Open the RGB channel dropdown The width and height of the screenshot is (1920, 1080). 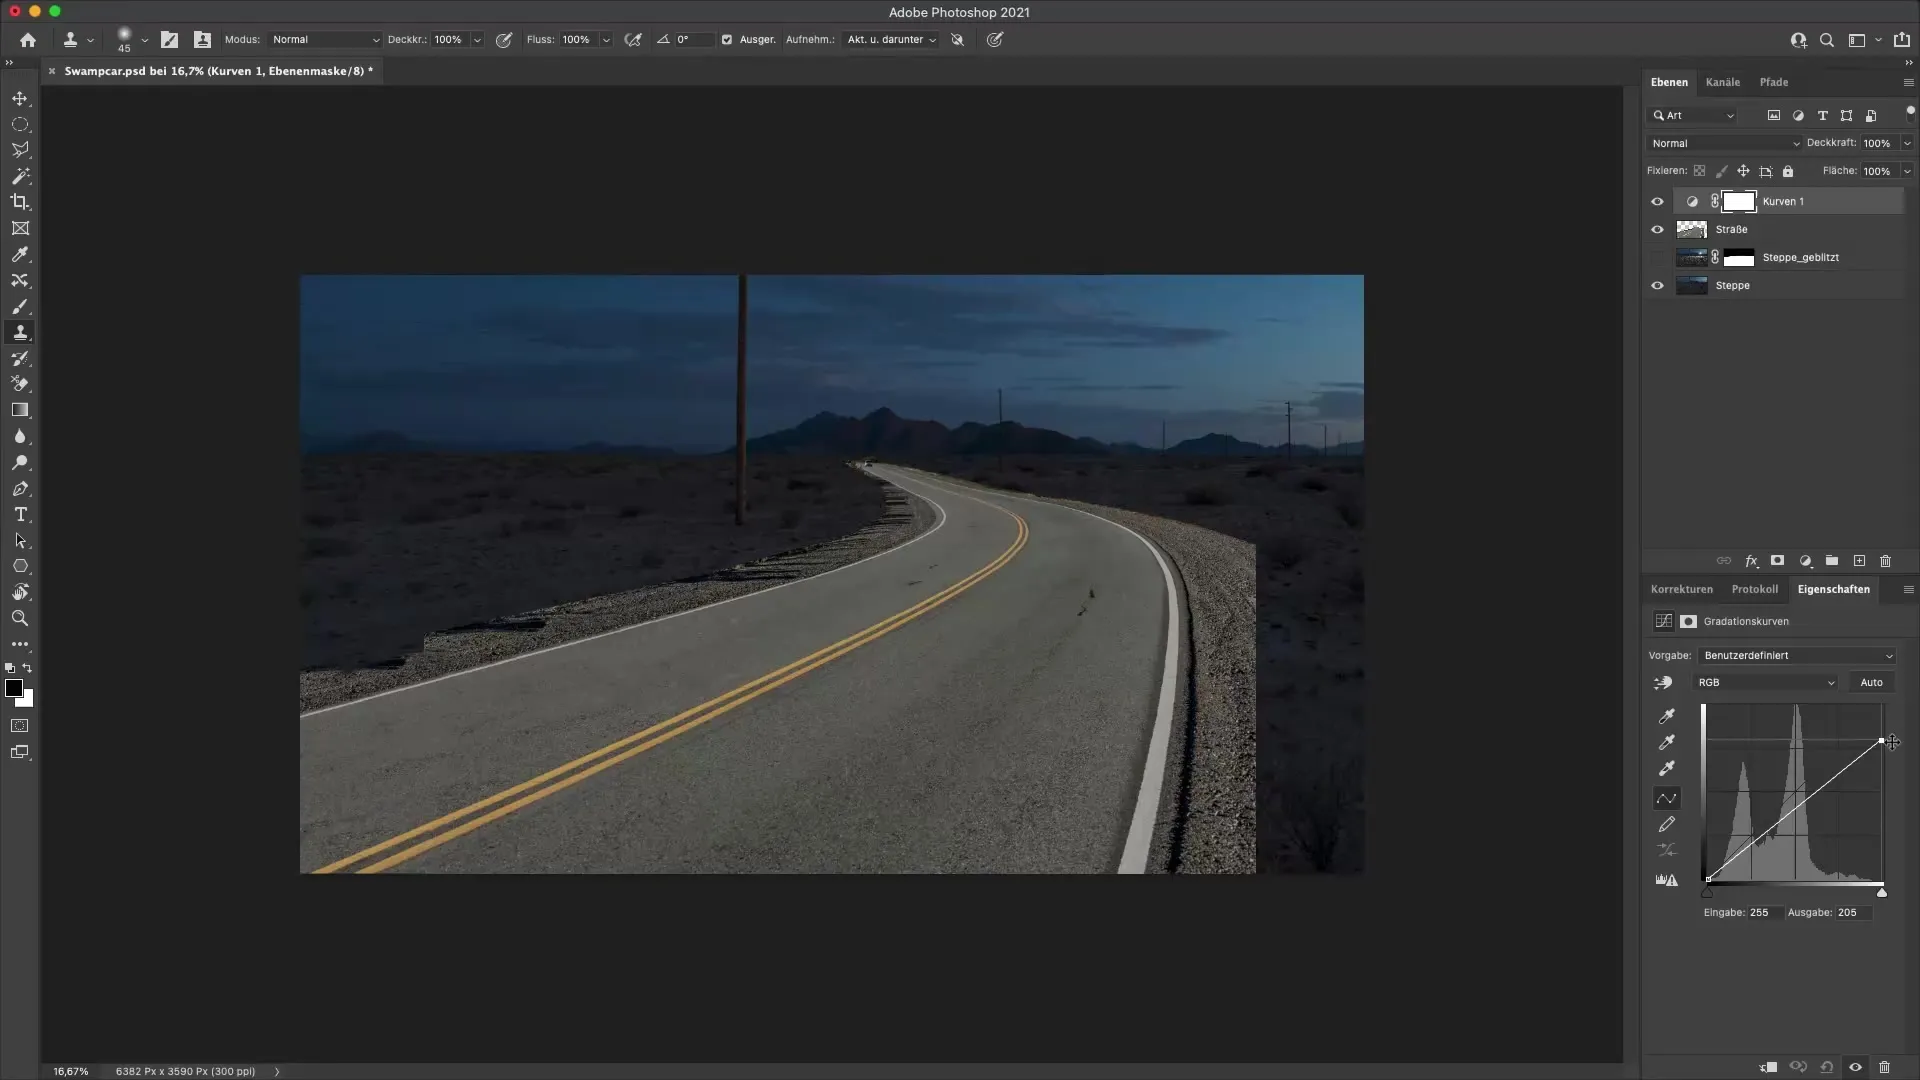1765,682
